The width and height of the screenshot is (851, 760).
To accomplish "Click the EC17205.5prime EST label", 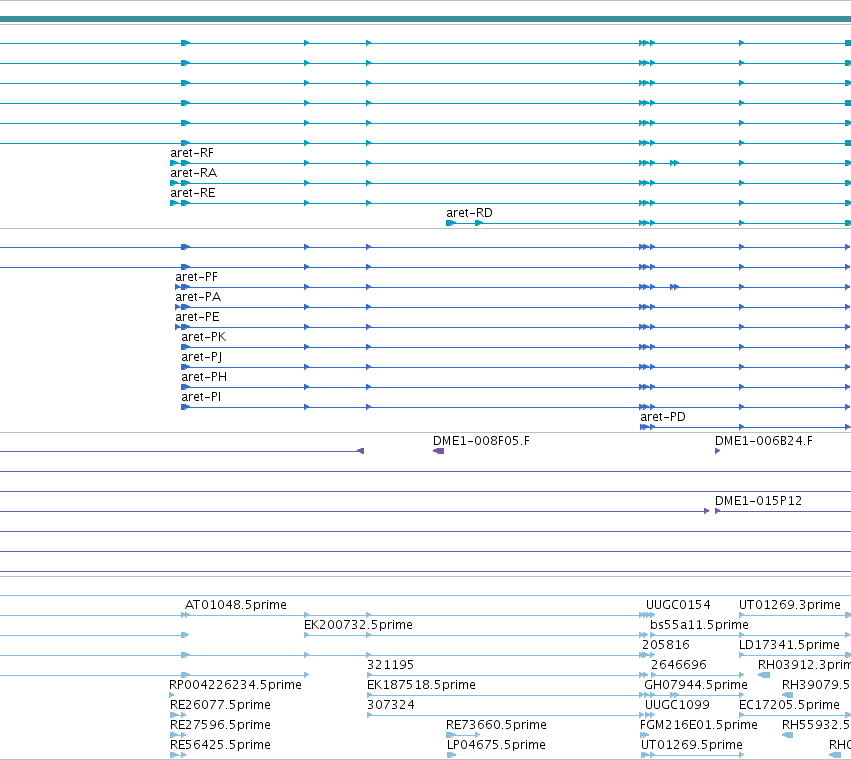I will pos(789,705).
